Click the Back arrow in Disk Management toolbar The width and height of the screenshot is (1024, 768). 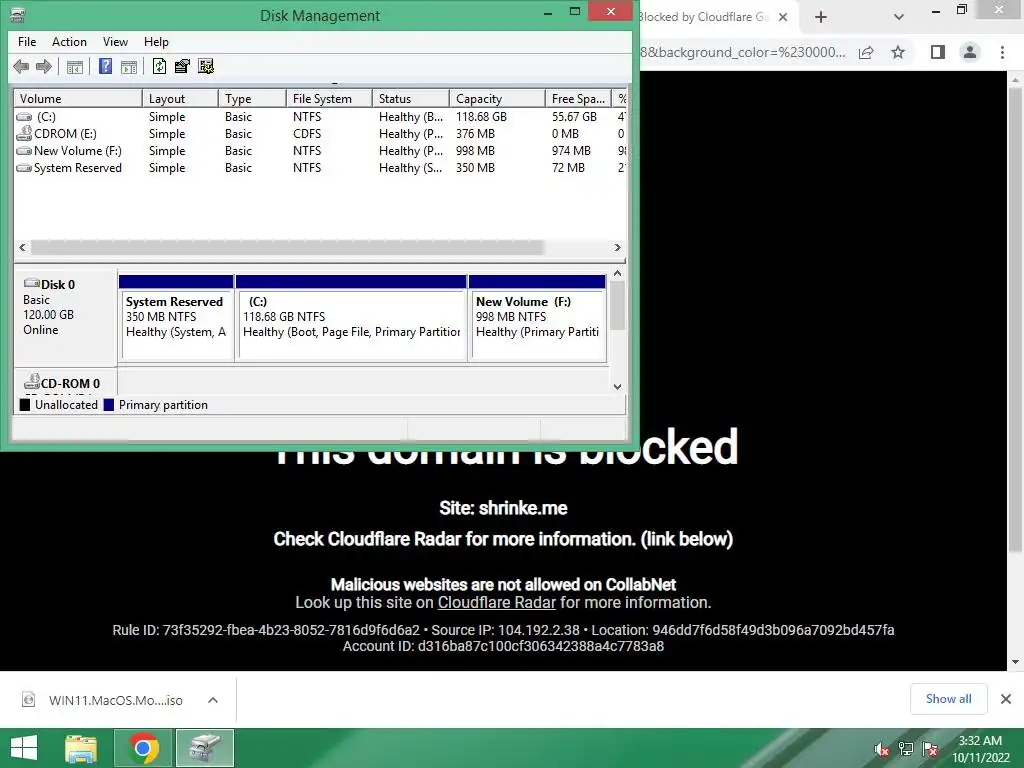(x=21, y=66)
